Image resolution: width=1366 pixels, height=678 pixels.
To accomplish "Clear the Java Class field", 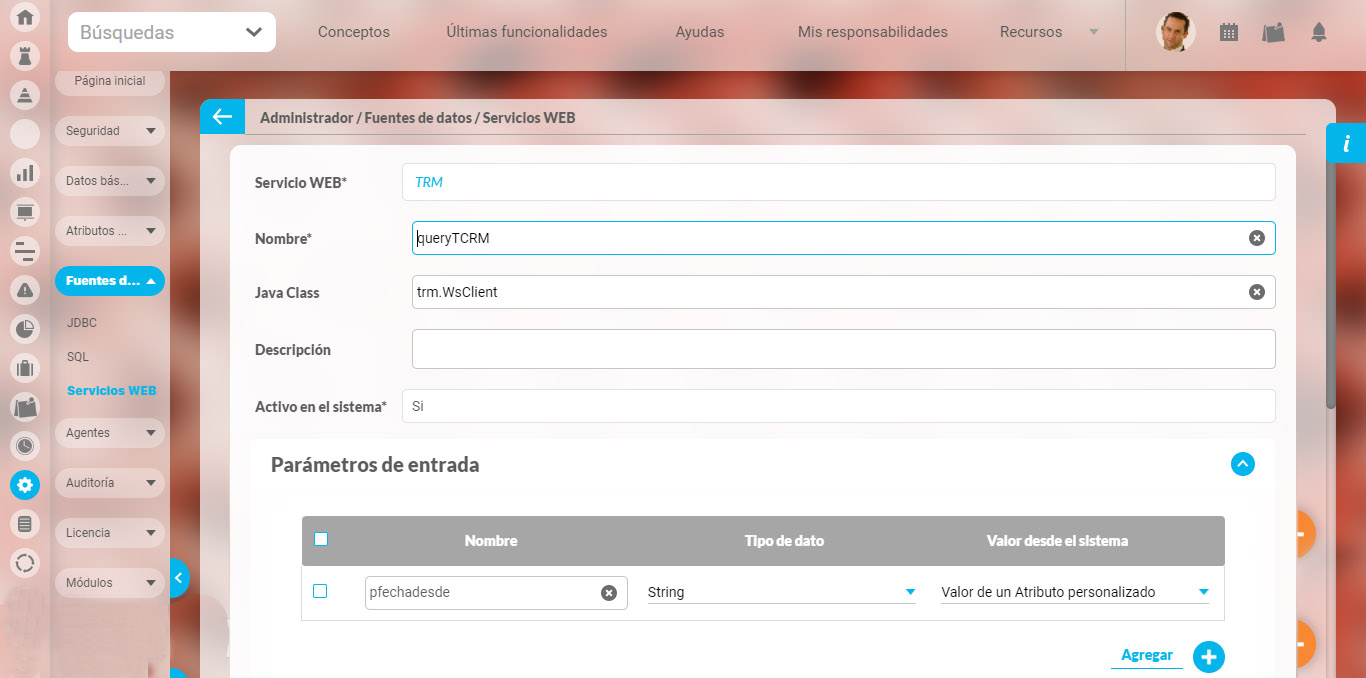I will coord(1256,292).
